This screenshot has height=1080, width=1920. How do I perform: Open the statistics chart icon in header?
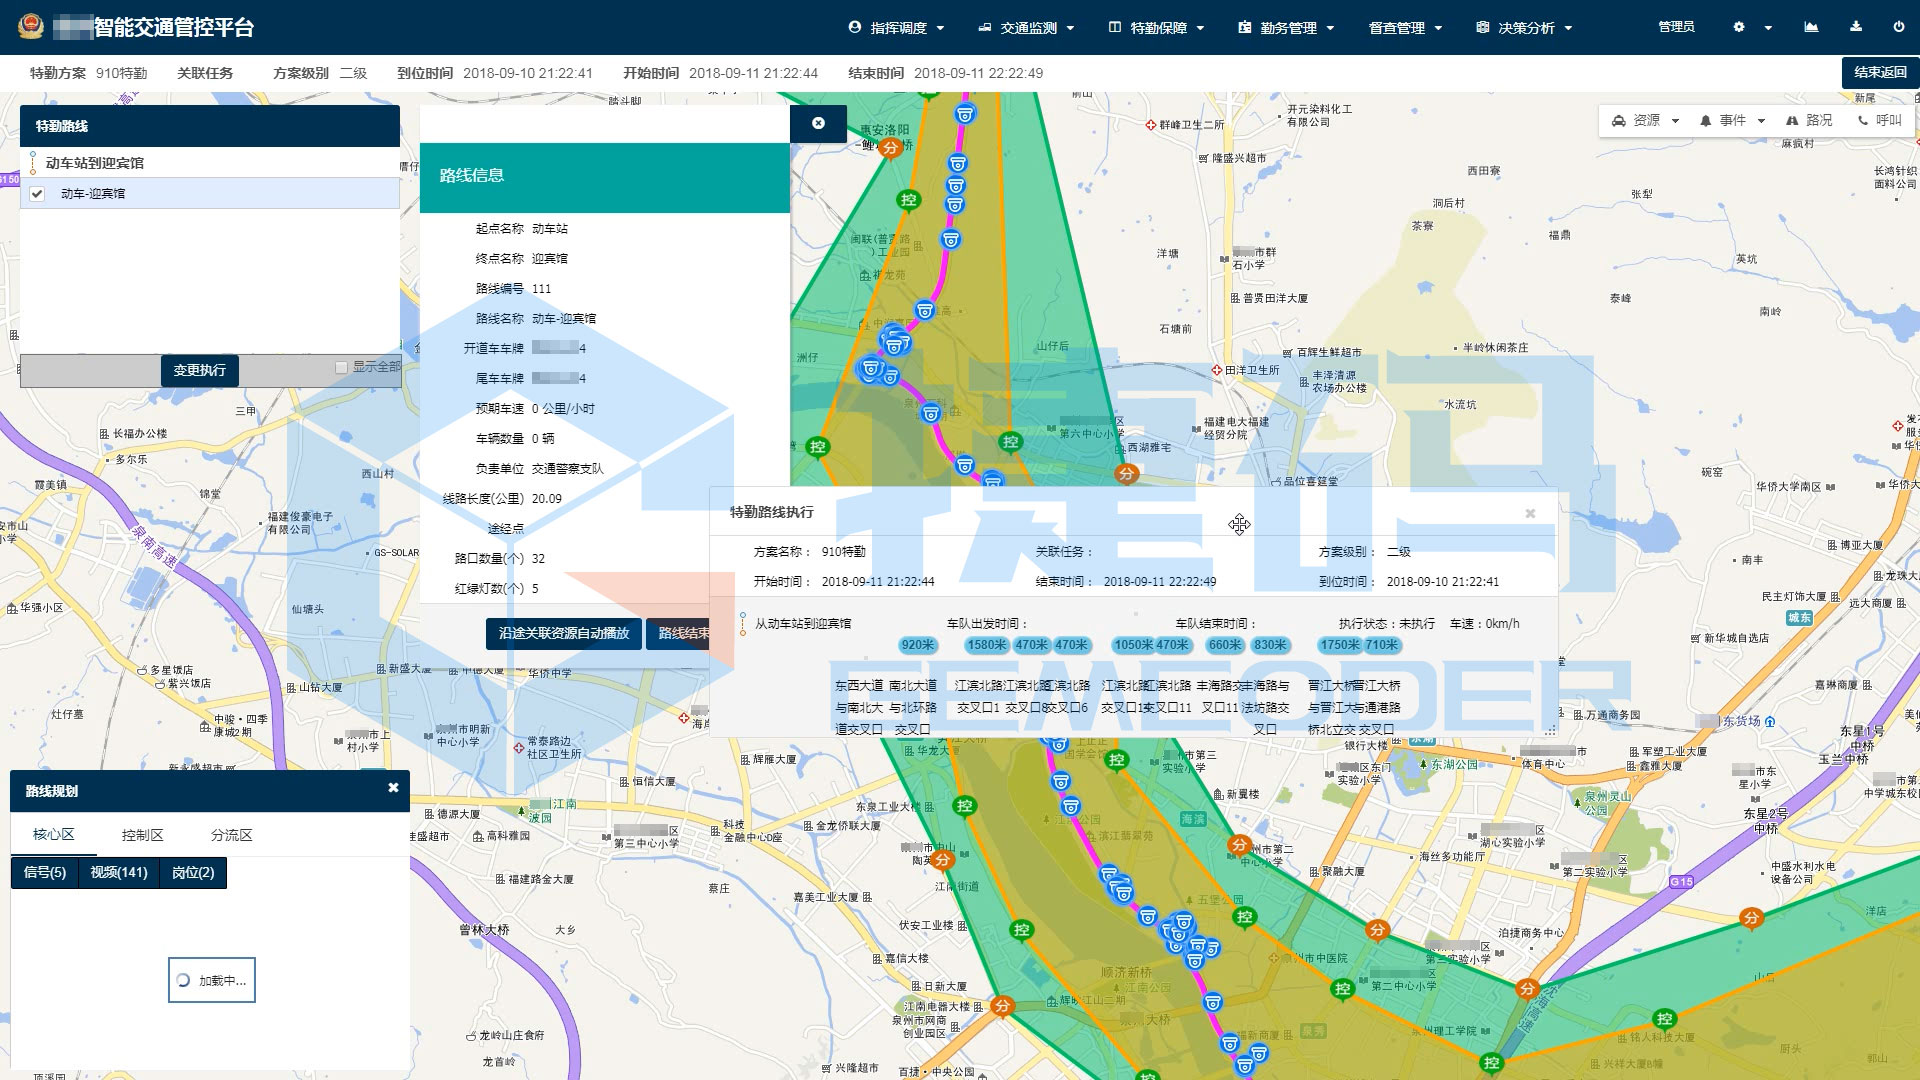click(x=1811, y=27)
